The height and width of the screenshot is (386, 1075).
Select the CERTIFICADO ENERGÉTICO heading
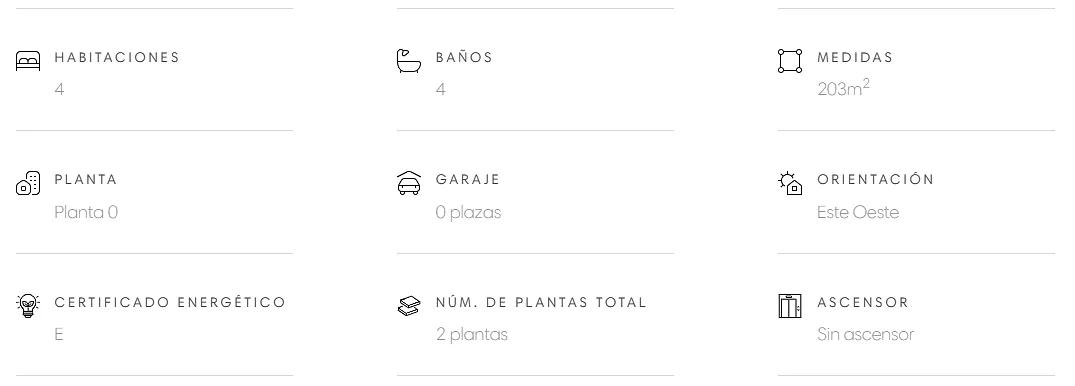[170, 302]
